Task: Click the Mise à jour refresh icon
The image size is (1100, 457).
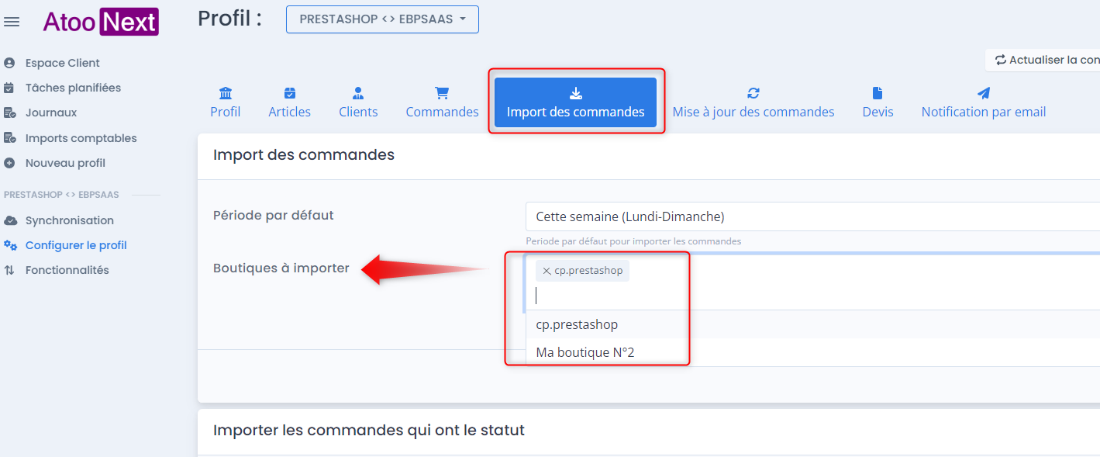Action: pos(753,93)
